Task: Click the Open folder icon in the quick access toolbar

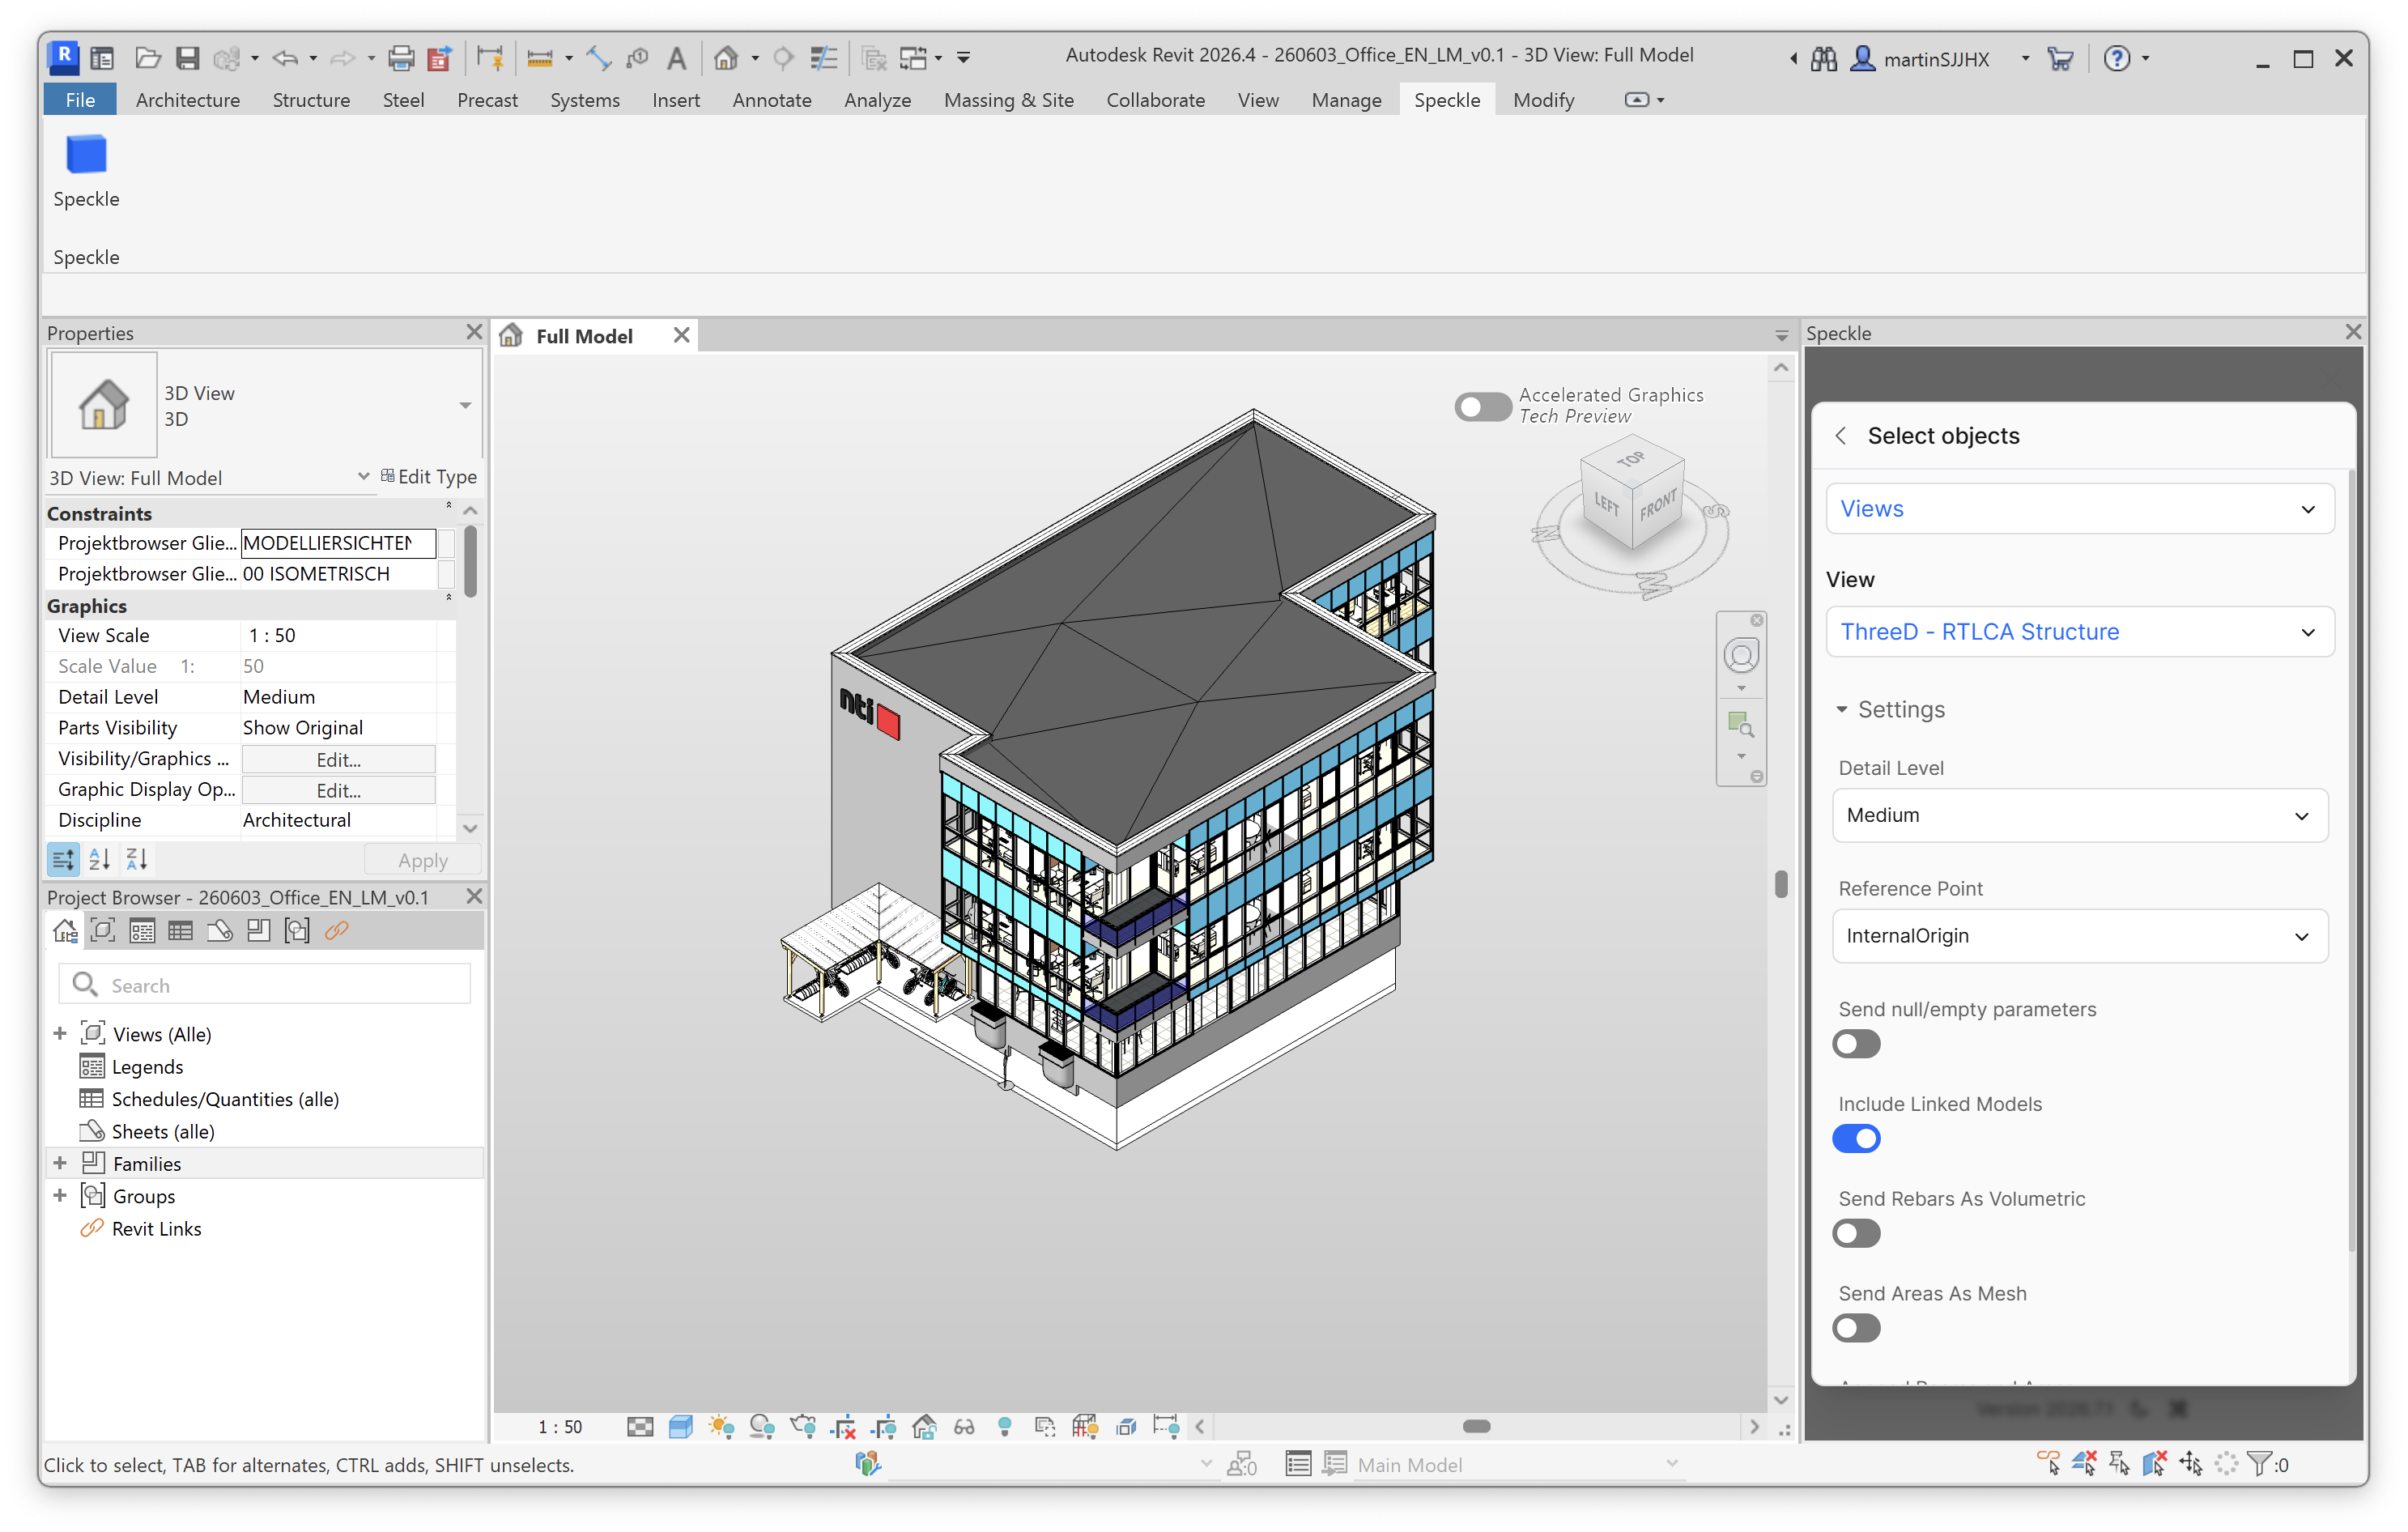Action: pos(148,58)
